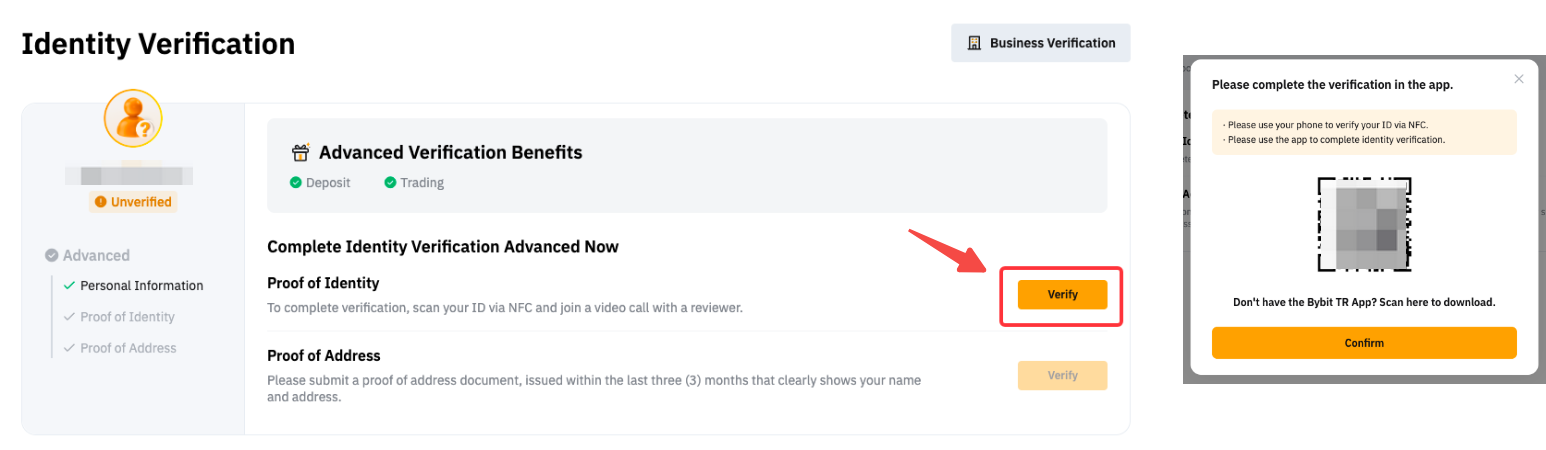Click the Bybit TR App download text
This screenshot has width=1546, height=450.
[x=1364, y=302]
